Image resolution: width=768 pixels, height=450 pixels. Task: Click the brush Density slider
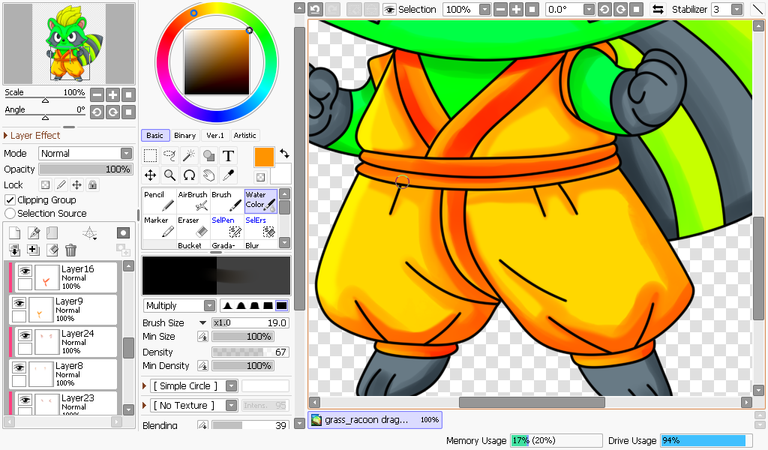pos(250,352)
